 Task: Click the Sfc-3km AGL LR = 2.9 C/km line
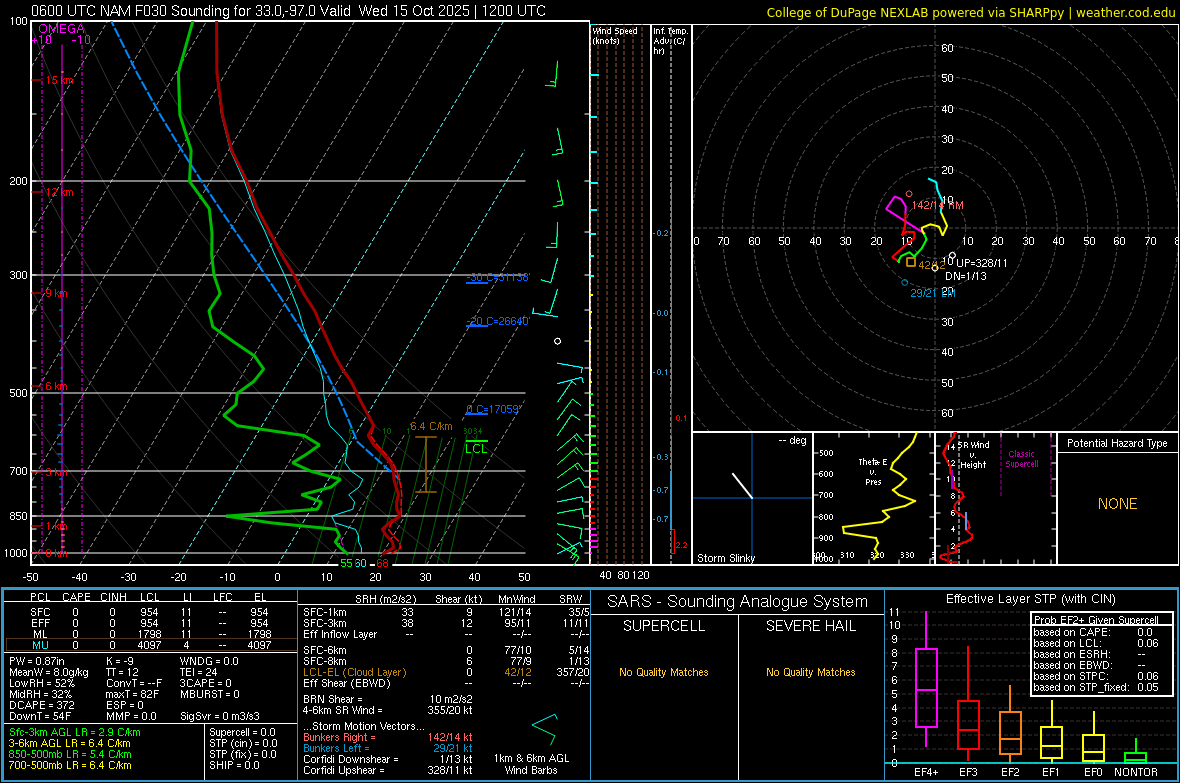[75, 732]
